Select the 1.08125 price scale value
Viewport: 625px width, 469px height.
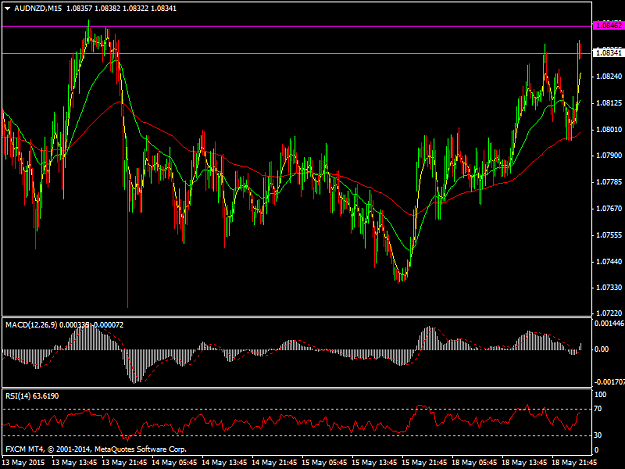[x=609, y=103]
